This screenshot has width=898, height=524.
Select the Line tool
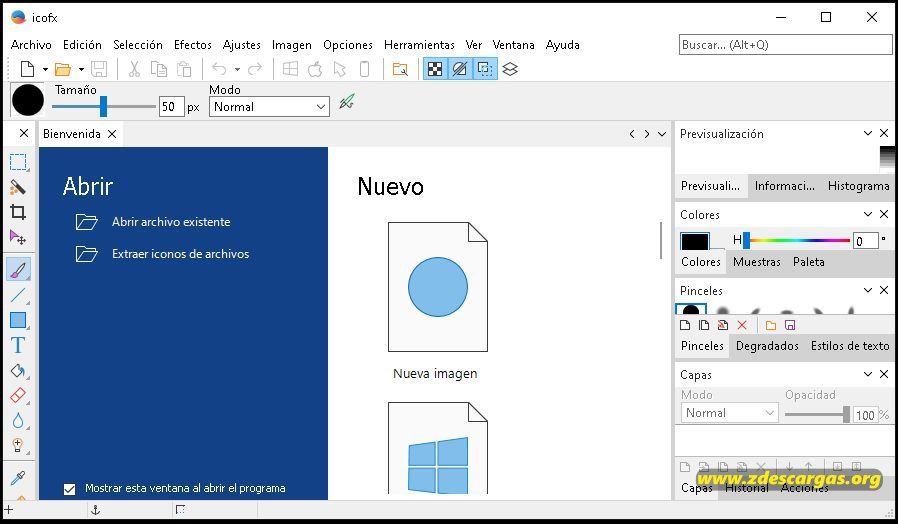point(18,296)
